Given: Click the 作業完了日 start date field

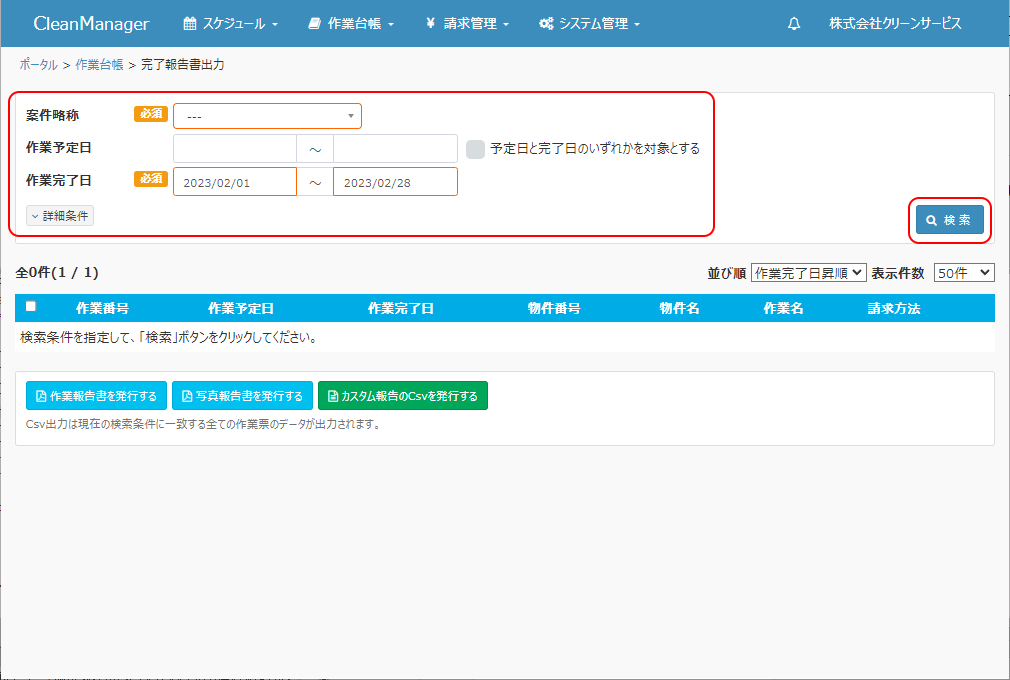Looking at the screenshot, I should 235,182.
